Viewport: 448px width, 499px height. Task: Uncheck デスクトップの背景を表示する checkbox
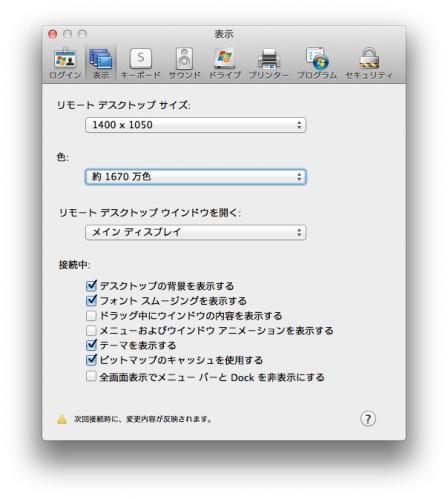[x=91, y=286]
